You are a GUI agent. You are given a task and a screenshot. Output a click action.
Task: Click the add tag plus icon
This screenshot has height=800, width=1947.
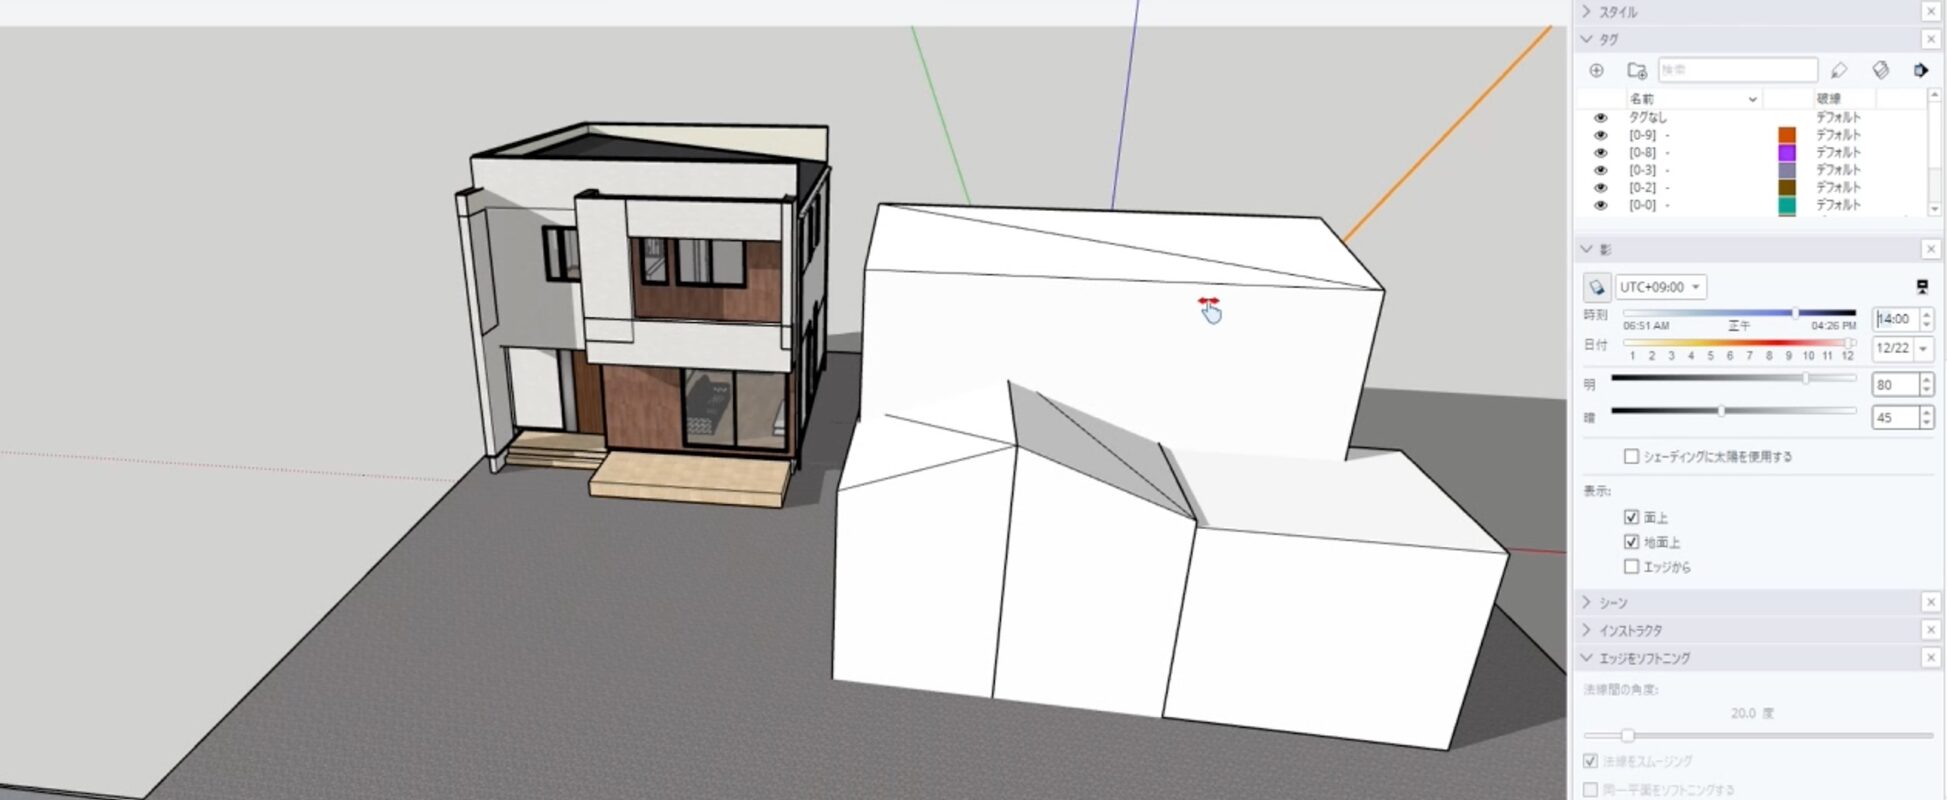tap(1596, 70)
